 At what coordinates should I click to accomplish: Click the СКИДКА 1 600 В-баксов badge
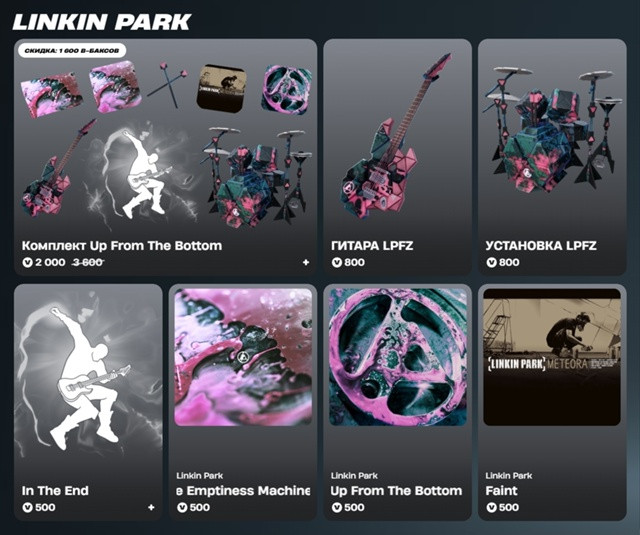pos(72,51)
